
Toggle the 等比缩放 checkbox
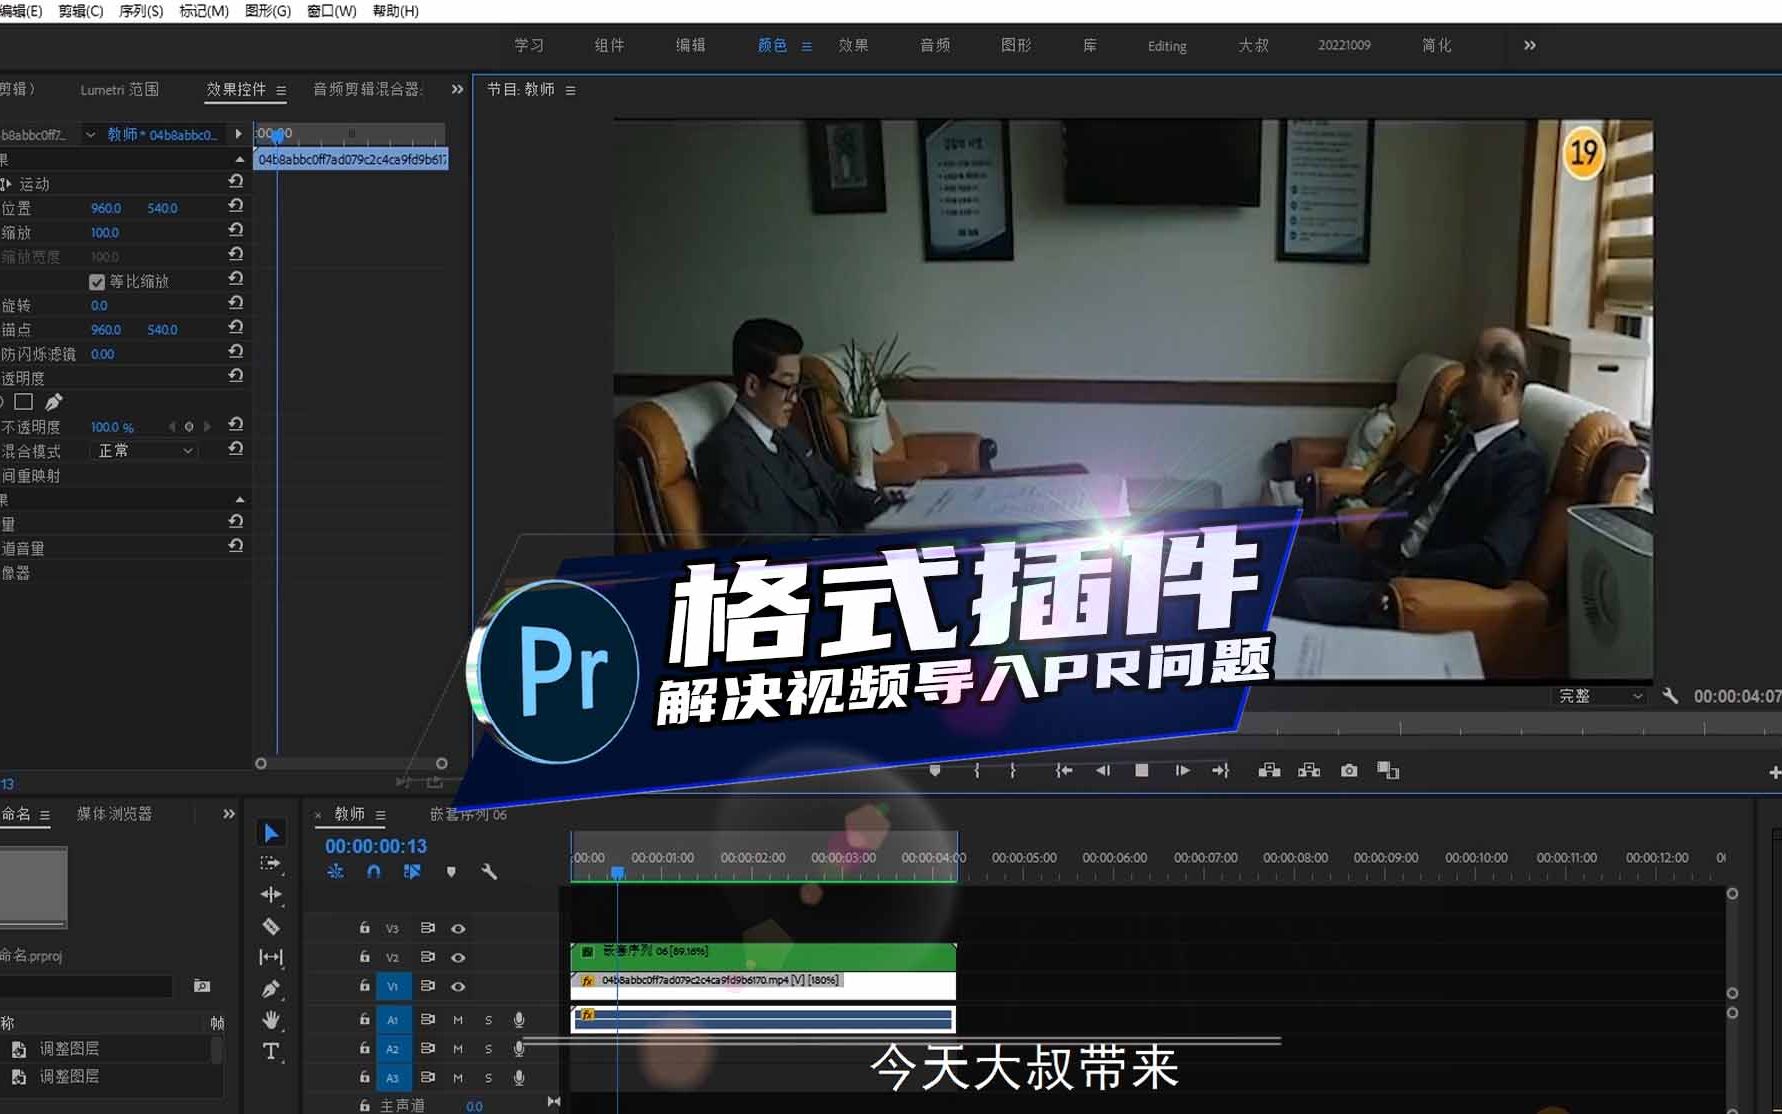pyautogui.click(x=97, y=282)
